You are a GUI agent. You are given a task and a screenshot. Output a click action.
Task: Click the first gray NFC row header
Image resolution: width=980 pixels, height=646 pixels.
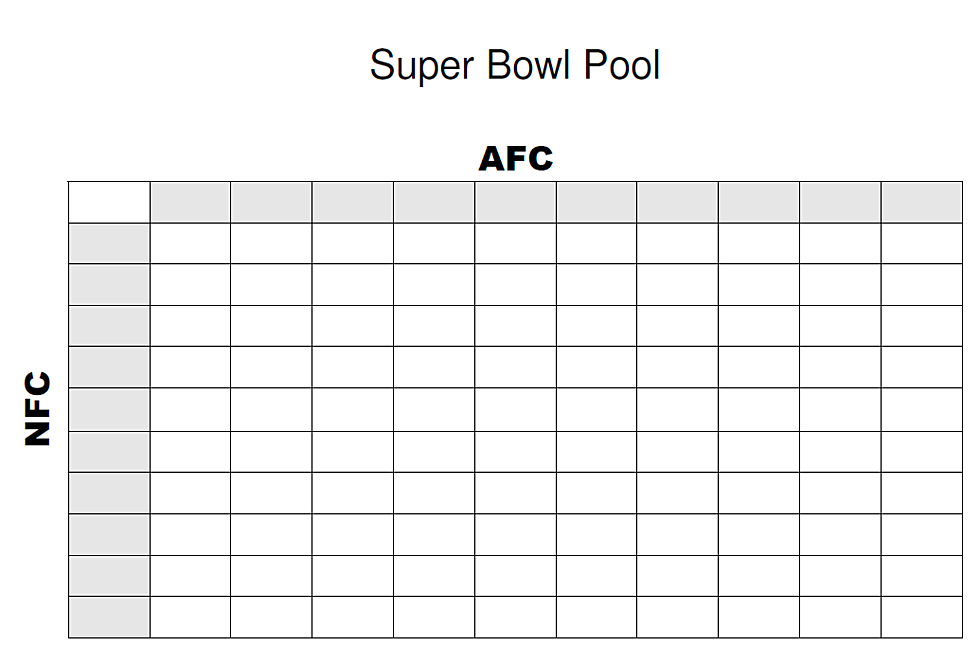click(x=109, y=244)
